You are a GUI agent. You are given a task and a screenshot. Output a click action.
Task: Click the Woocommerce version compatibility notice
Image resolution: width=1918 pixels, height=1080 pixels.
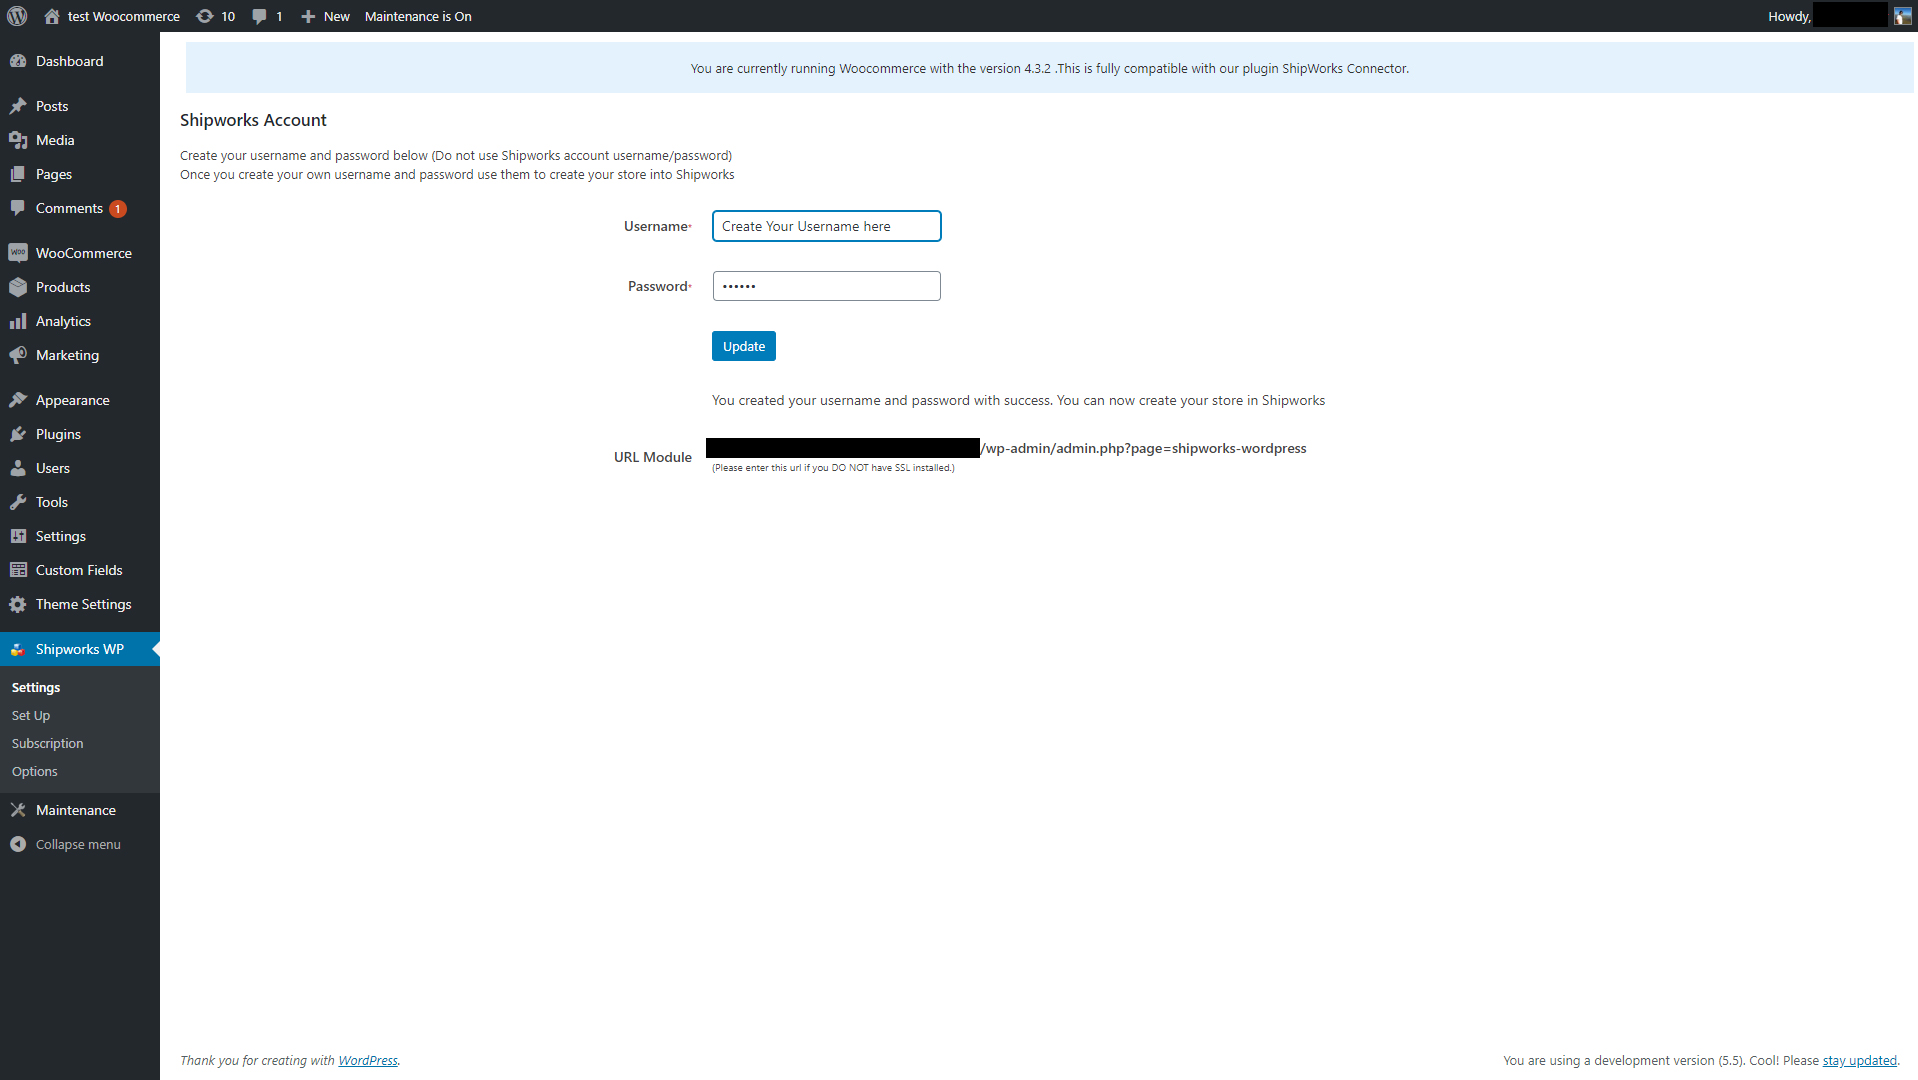(x=1049, y=68)
